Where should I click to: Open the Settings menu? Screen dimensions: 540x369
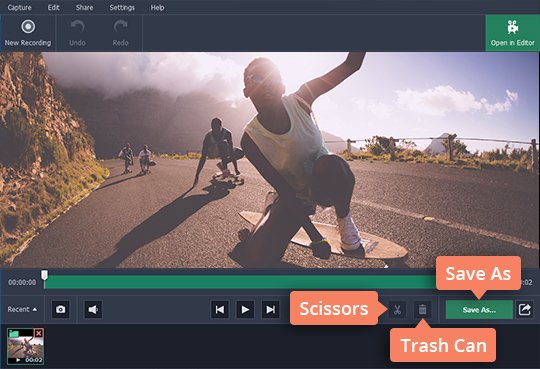[x=122, y=7]
